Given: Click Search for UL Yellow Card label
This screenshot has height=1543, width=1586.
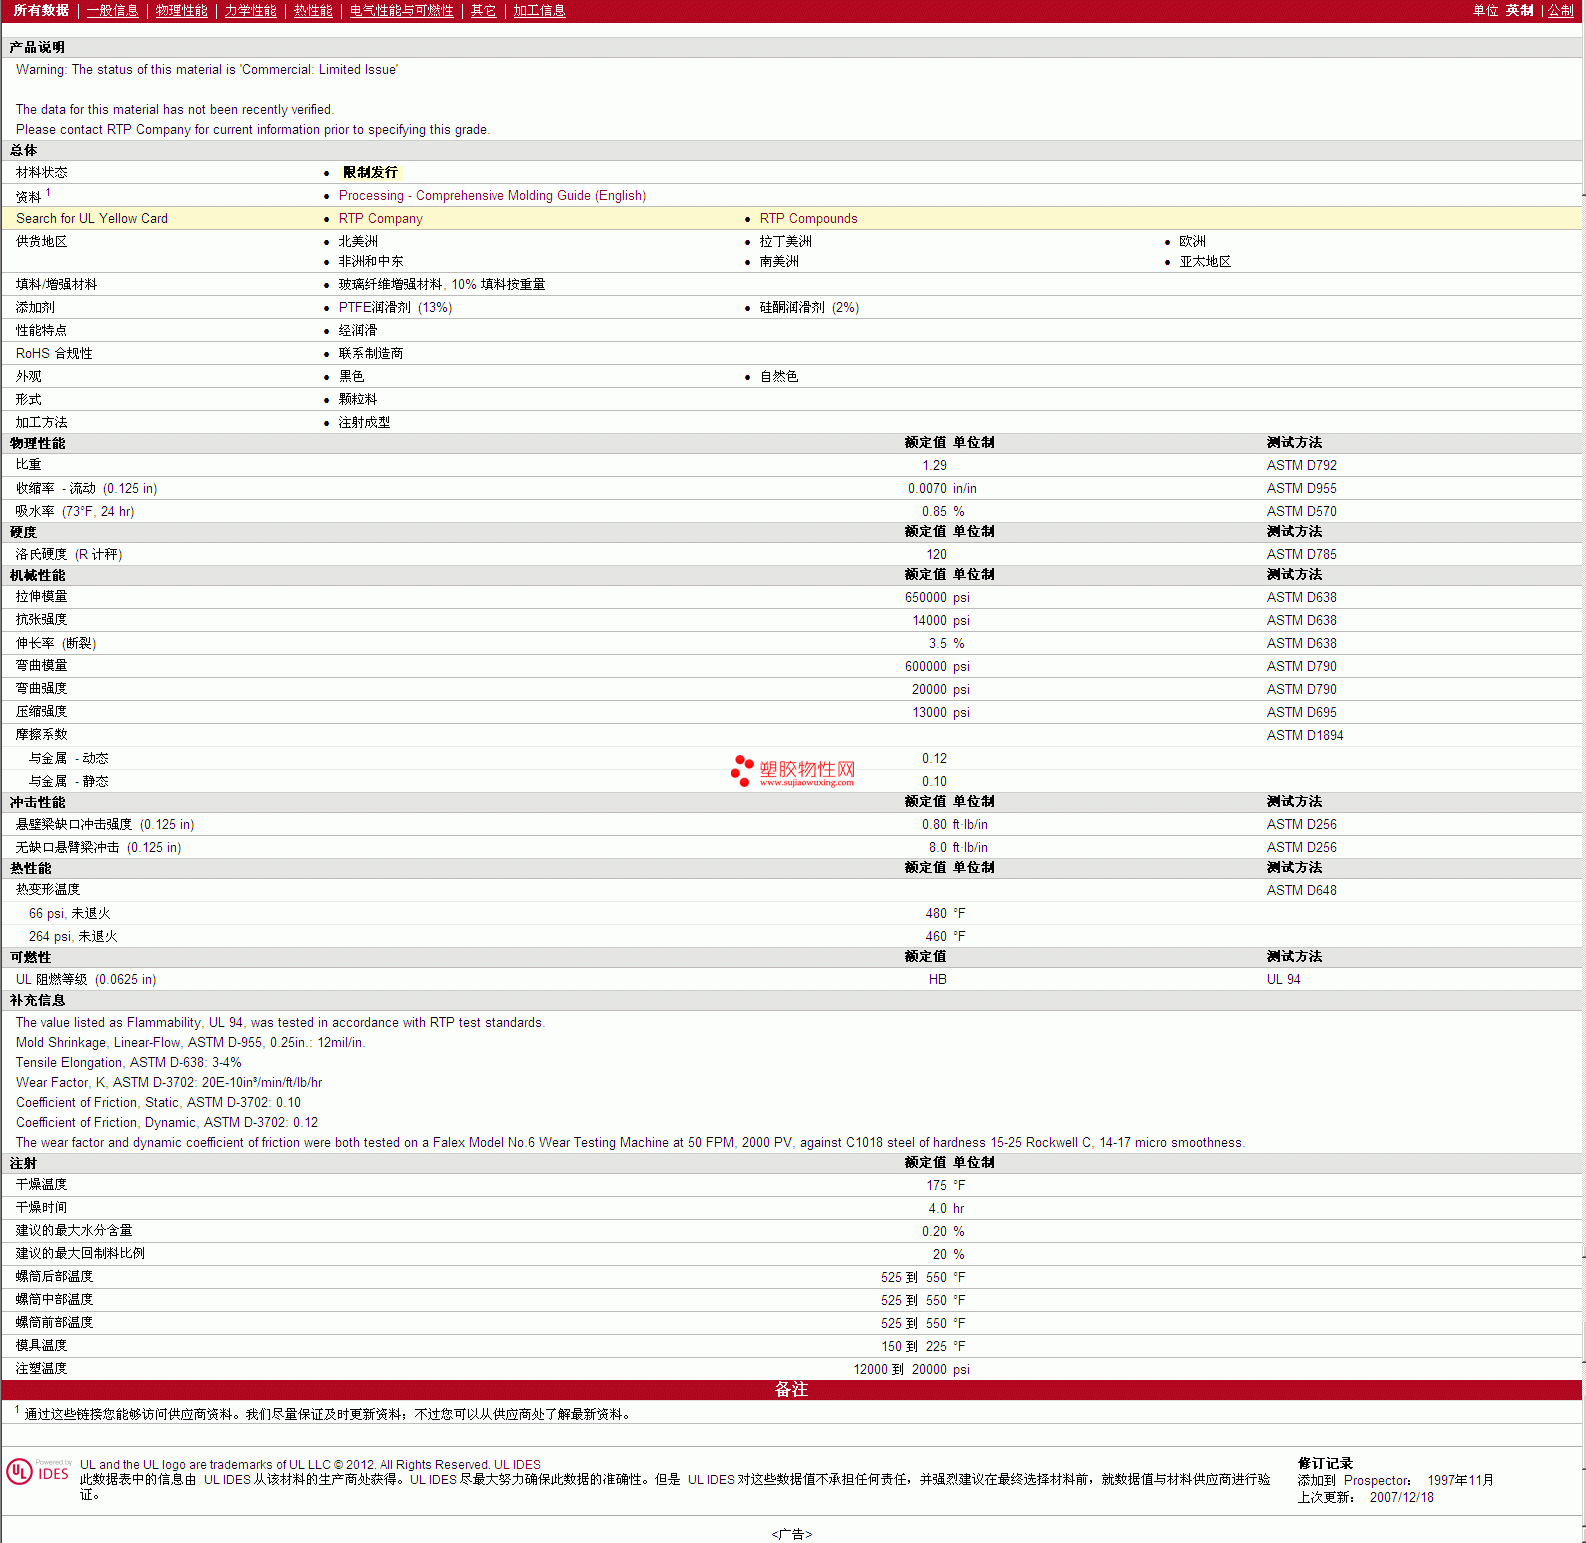Looking at the screenshot, I should [92, 219].
